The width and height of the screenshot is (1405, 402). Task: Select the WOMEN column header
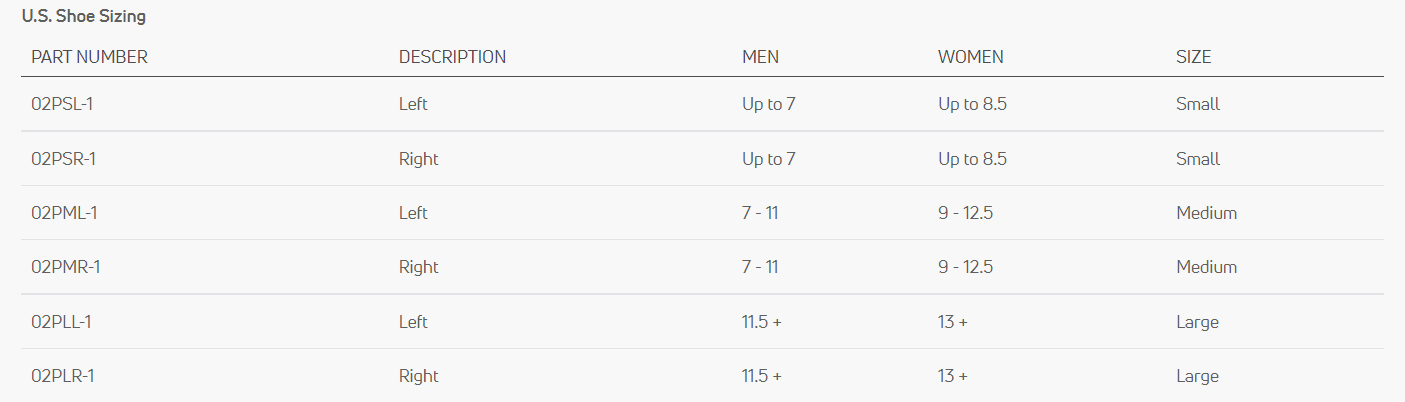(x=970, y=57)
